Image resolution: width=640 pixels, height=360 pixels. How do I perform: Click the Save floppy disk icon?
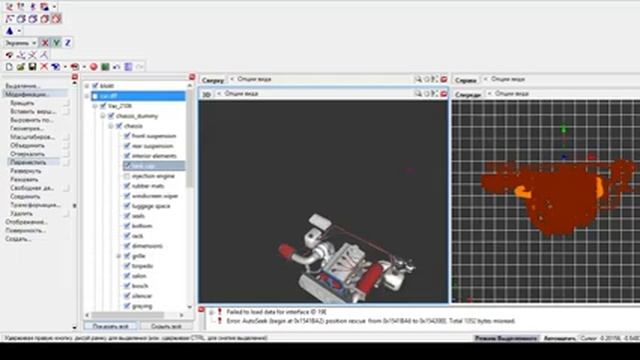32,67
